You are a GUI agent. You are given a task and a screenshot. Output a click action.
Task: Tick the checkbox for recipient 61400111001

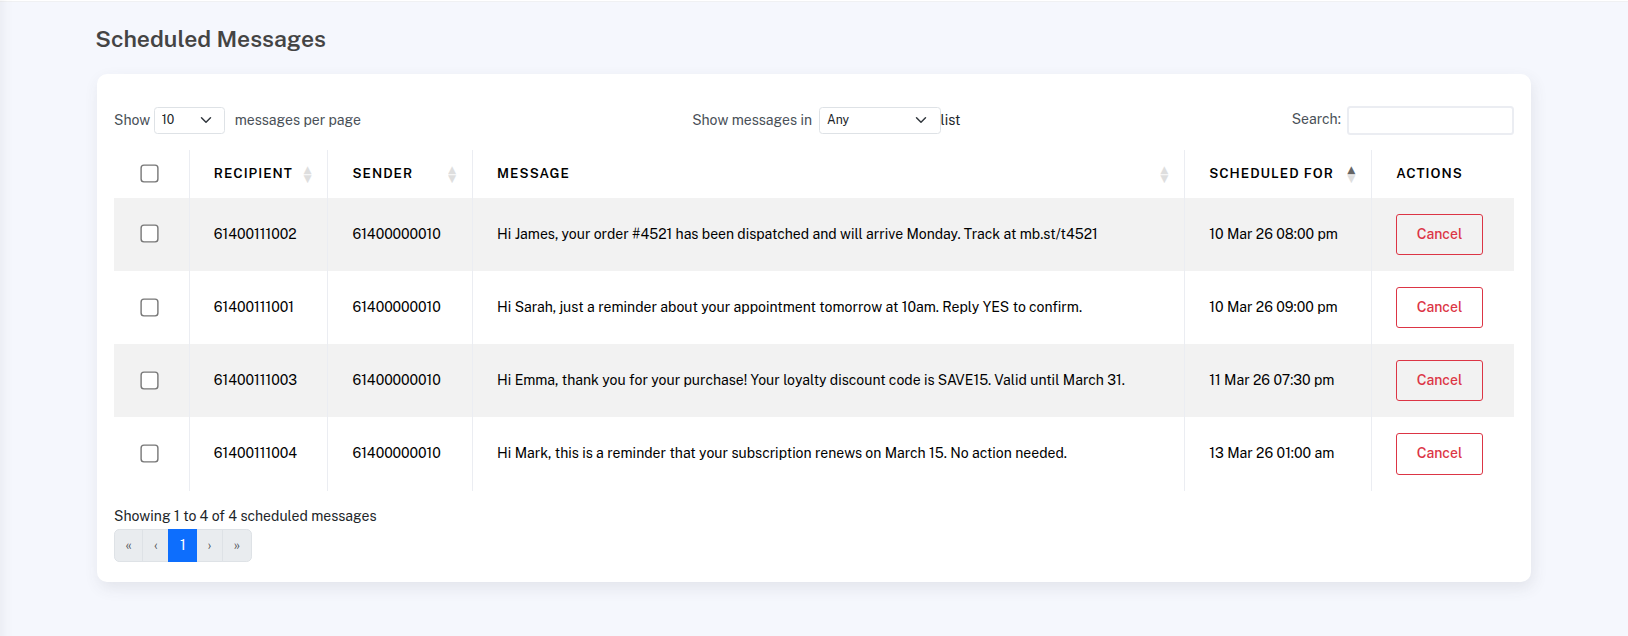tap(150, 307)
